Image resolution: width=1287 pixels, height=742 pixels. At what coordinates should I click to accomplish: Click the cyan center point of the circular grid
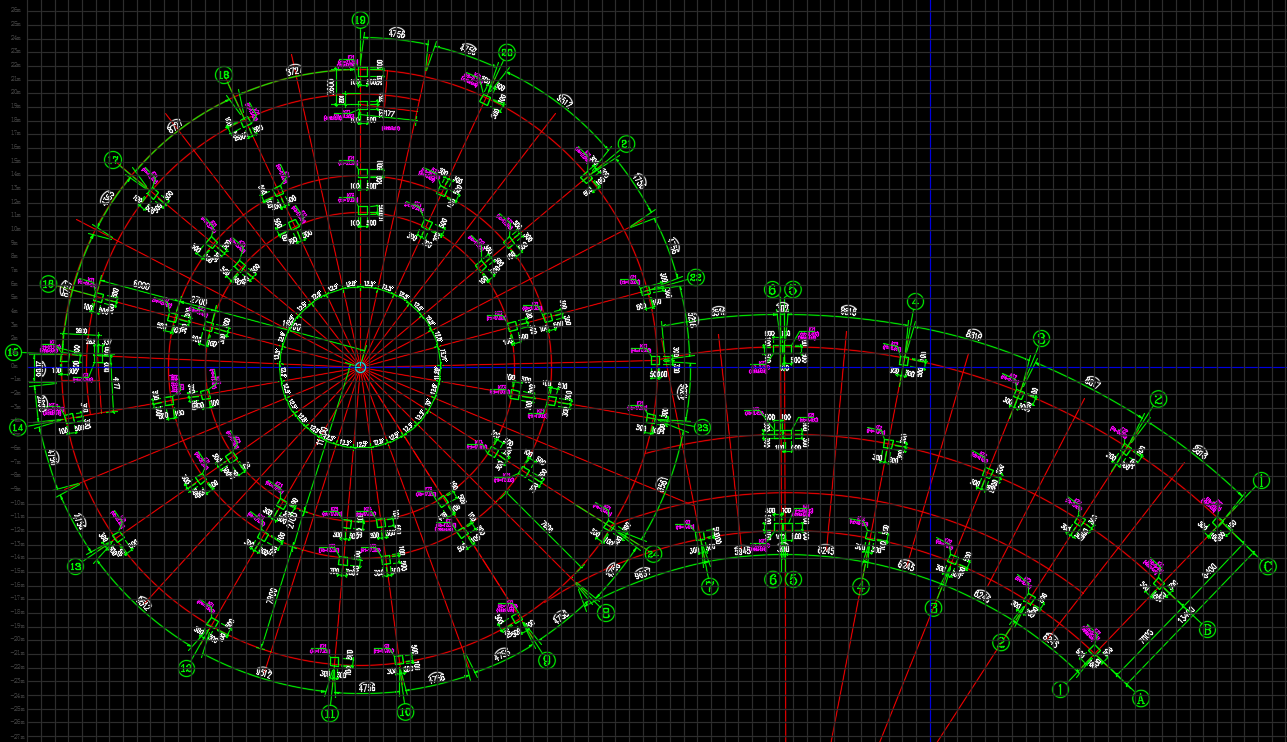point(360,368)
